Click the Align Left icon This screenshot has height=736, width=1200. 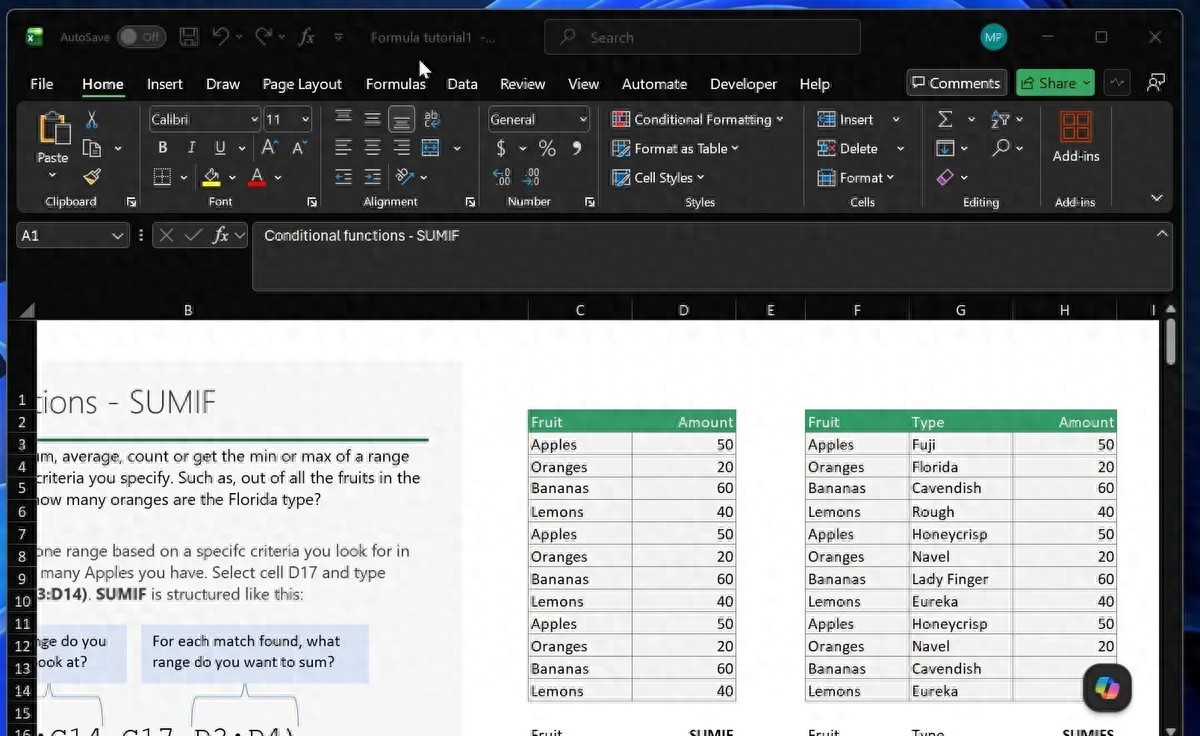pos(343,148)
